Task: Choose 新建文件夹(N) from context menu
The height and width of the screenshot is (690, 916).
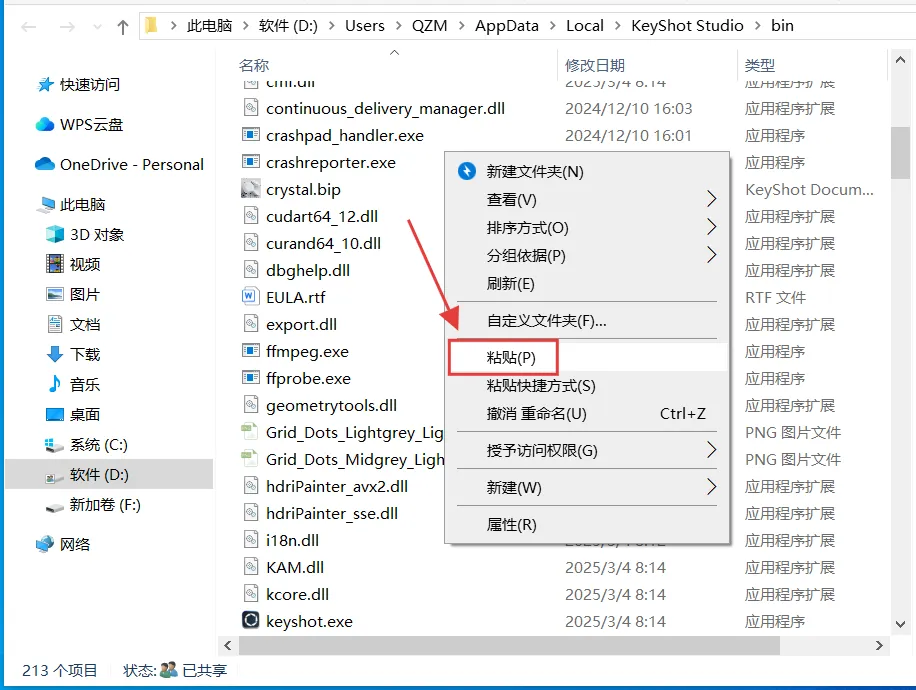Action: click(587, 171)
